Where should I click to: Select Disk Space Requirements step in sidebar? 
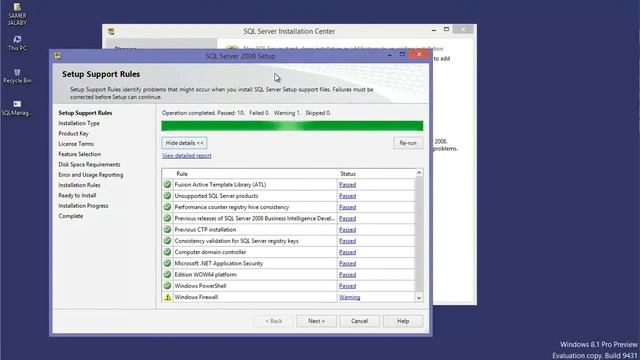[89, 164]
